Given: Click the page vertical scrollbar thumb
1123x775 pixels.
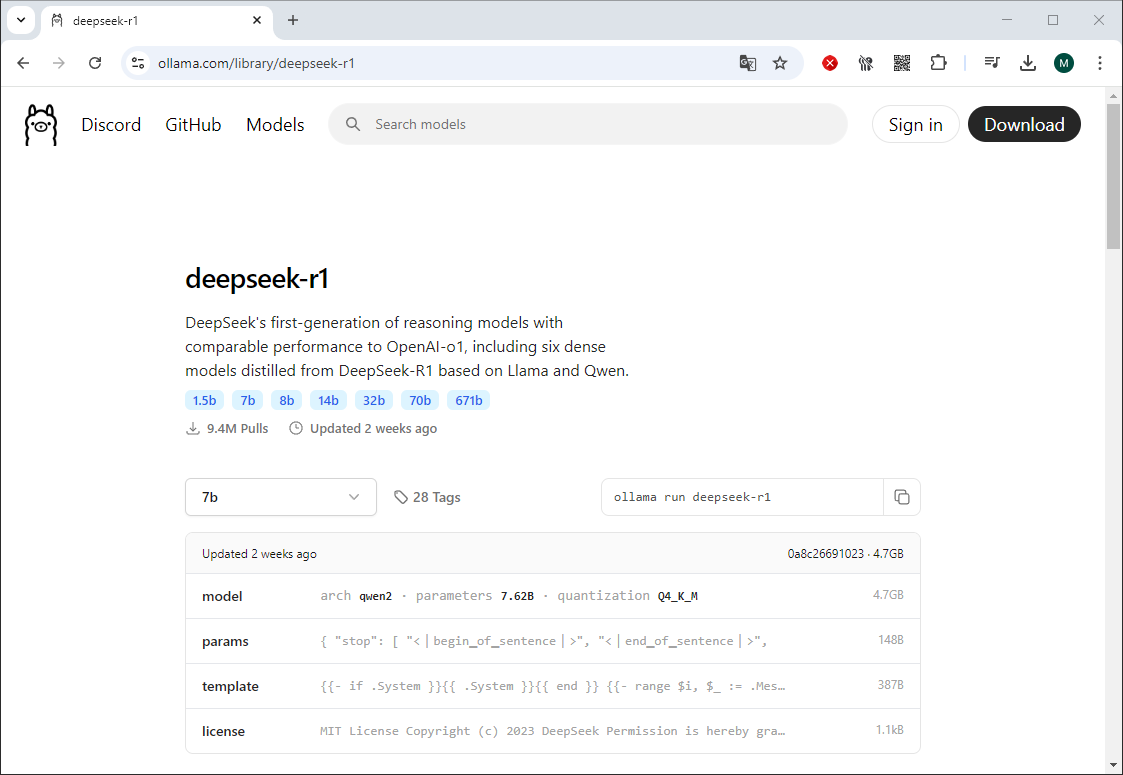Looking at the screenshot, I should tap(1113, 176).
